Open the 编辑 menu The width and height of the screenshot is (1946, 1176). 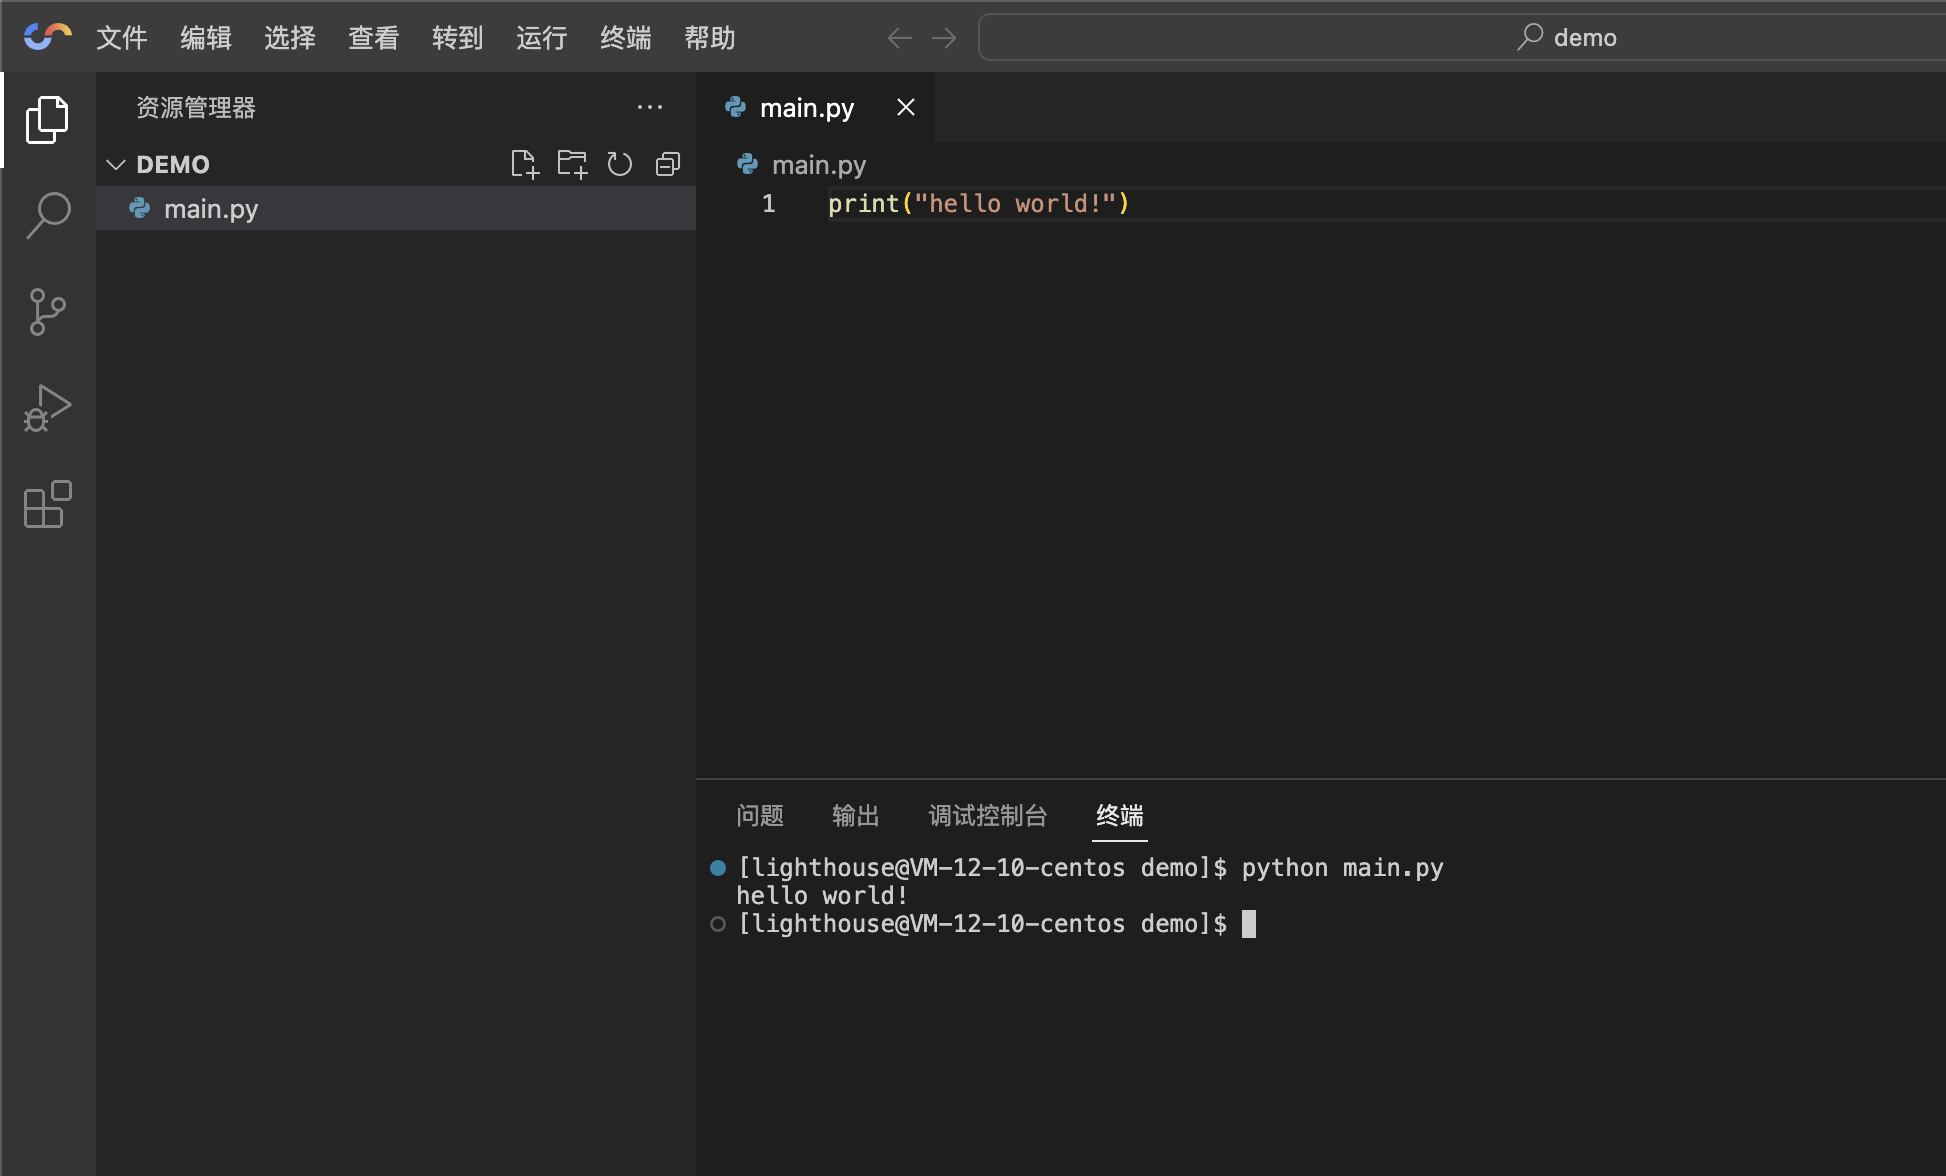coord(206,38)
